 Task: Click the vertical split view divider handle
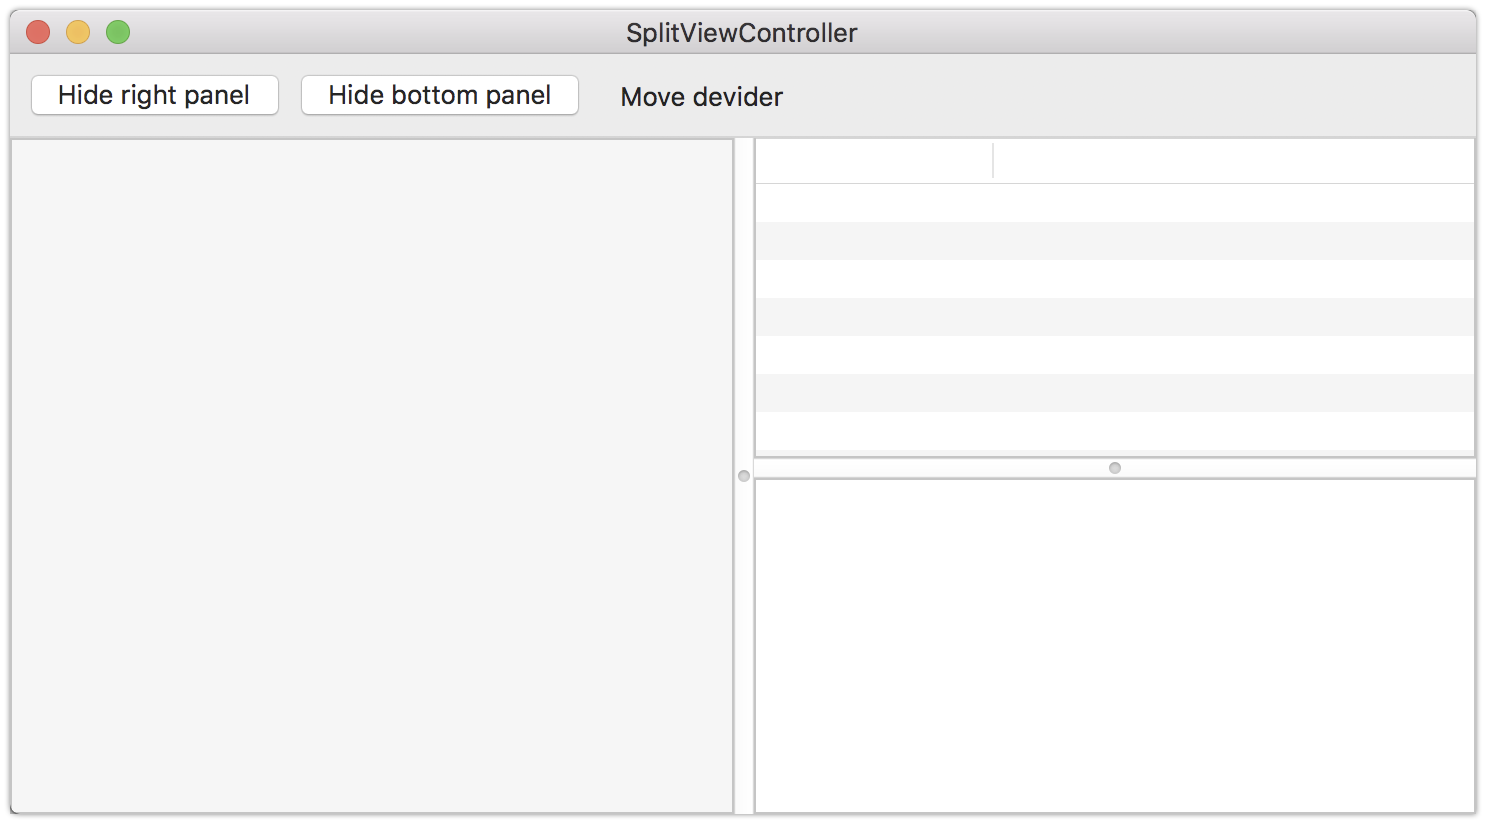point(743,477)
